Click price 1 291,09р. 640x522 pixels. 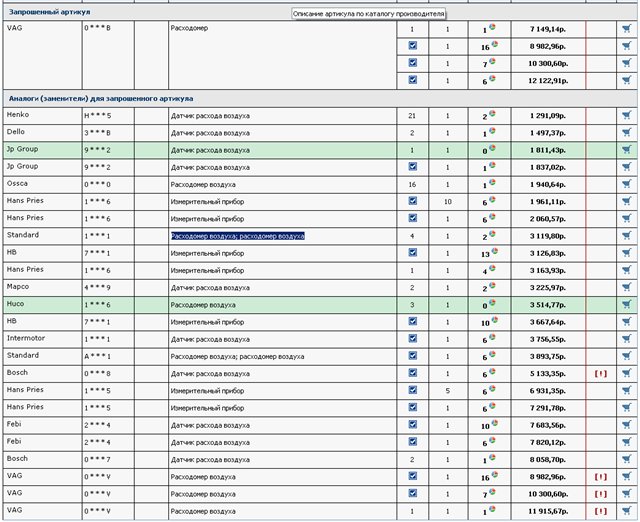pos(547,116)
